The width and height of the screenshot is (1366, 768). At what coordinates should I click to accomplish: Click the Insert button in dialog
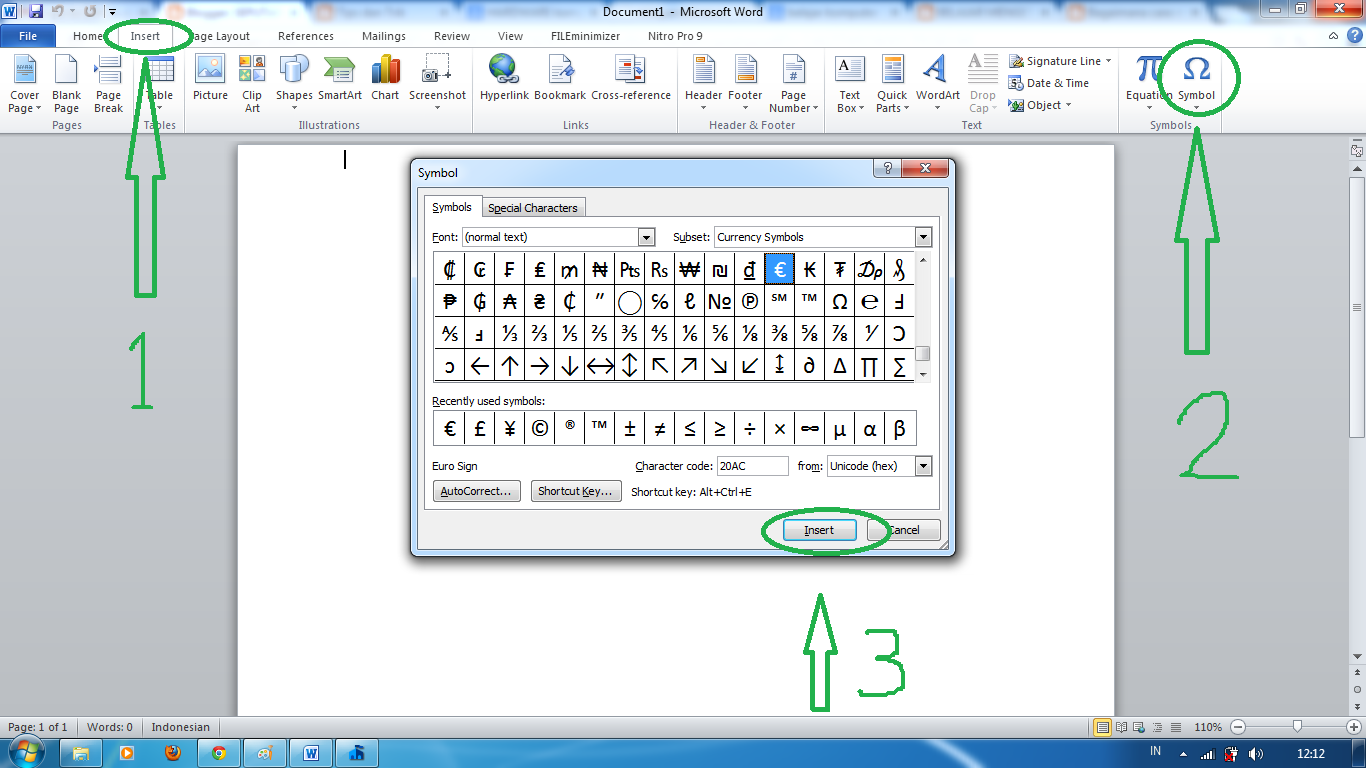(819, 530)
